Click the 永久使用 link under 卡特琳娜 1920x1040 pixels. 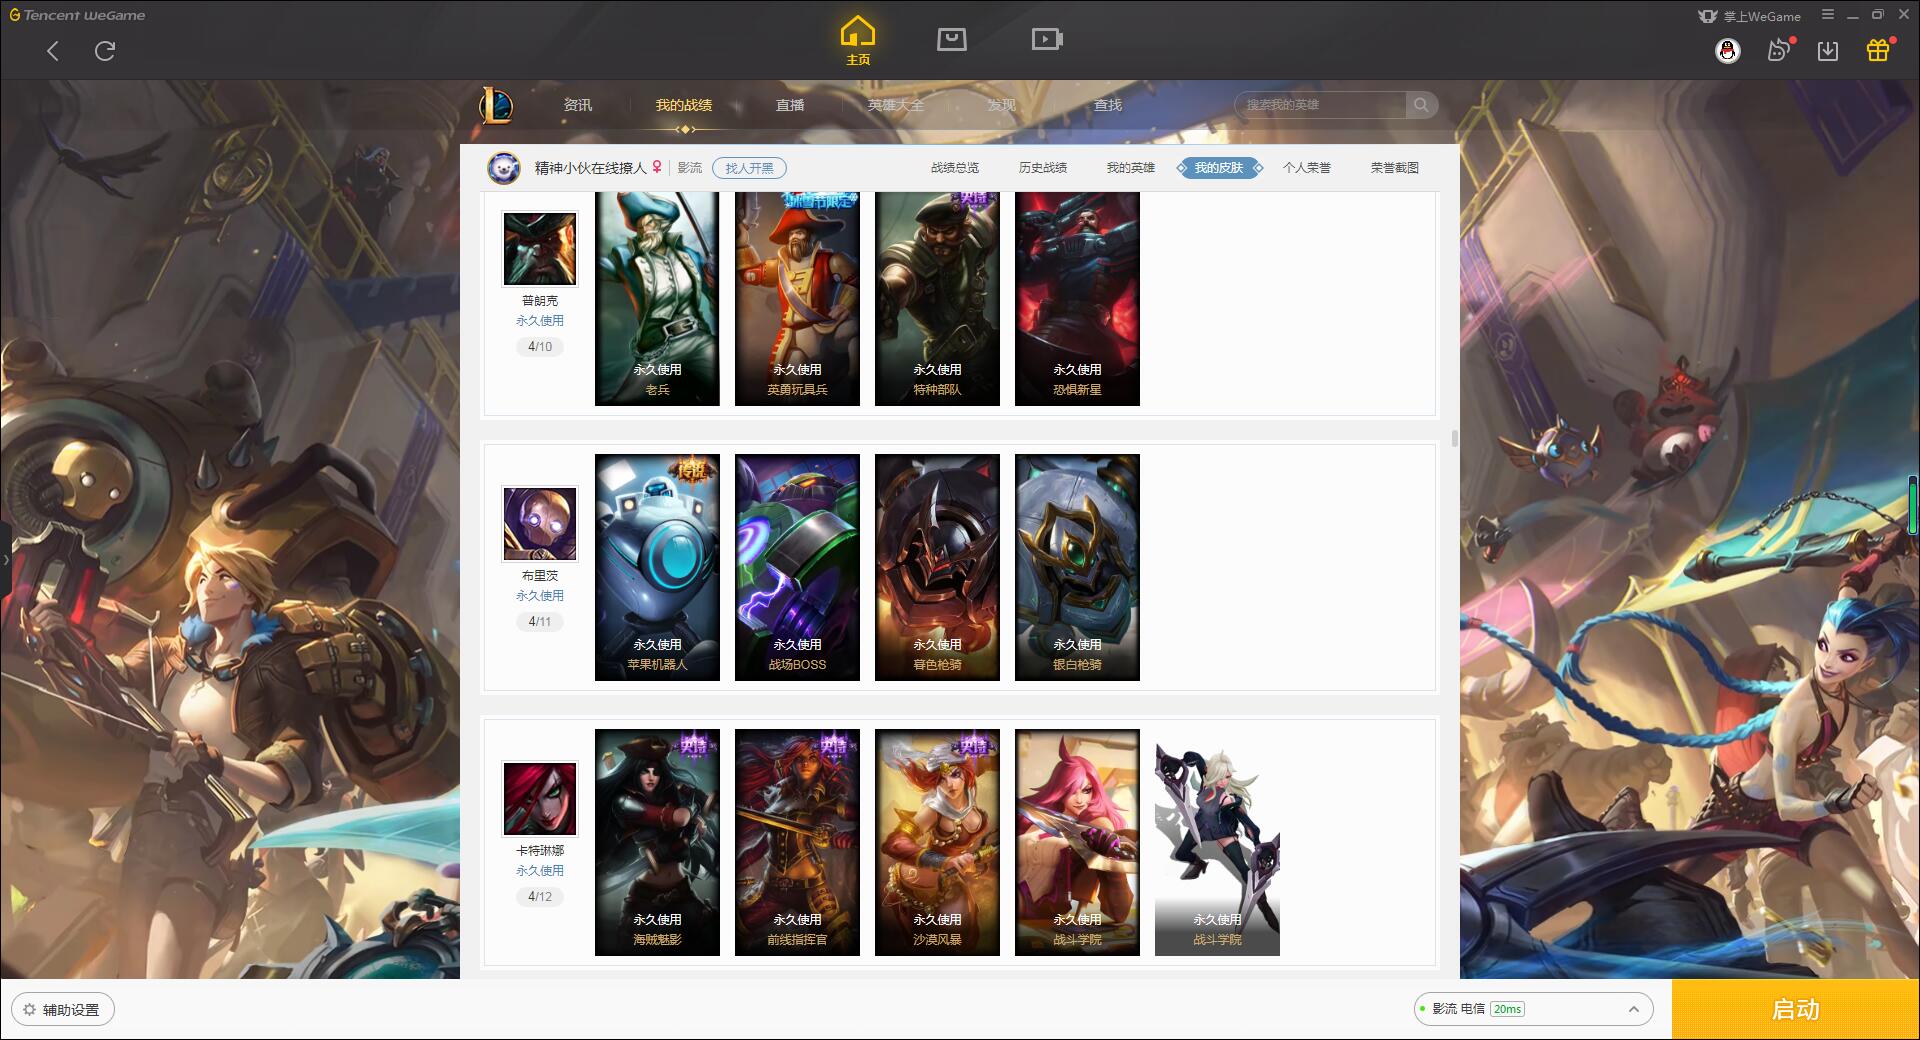point(540,871)
